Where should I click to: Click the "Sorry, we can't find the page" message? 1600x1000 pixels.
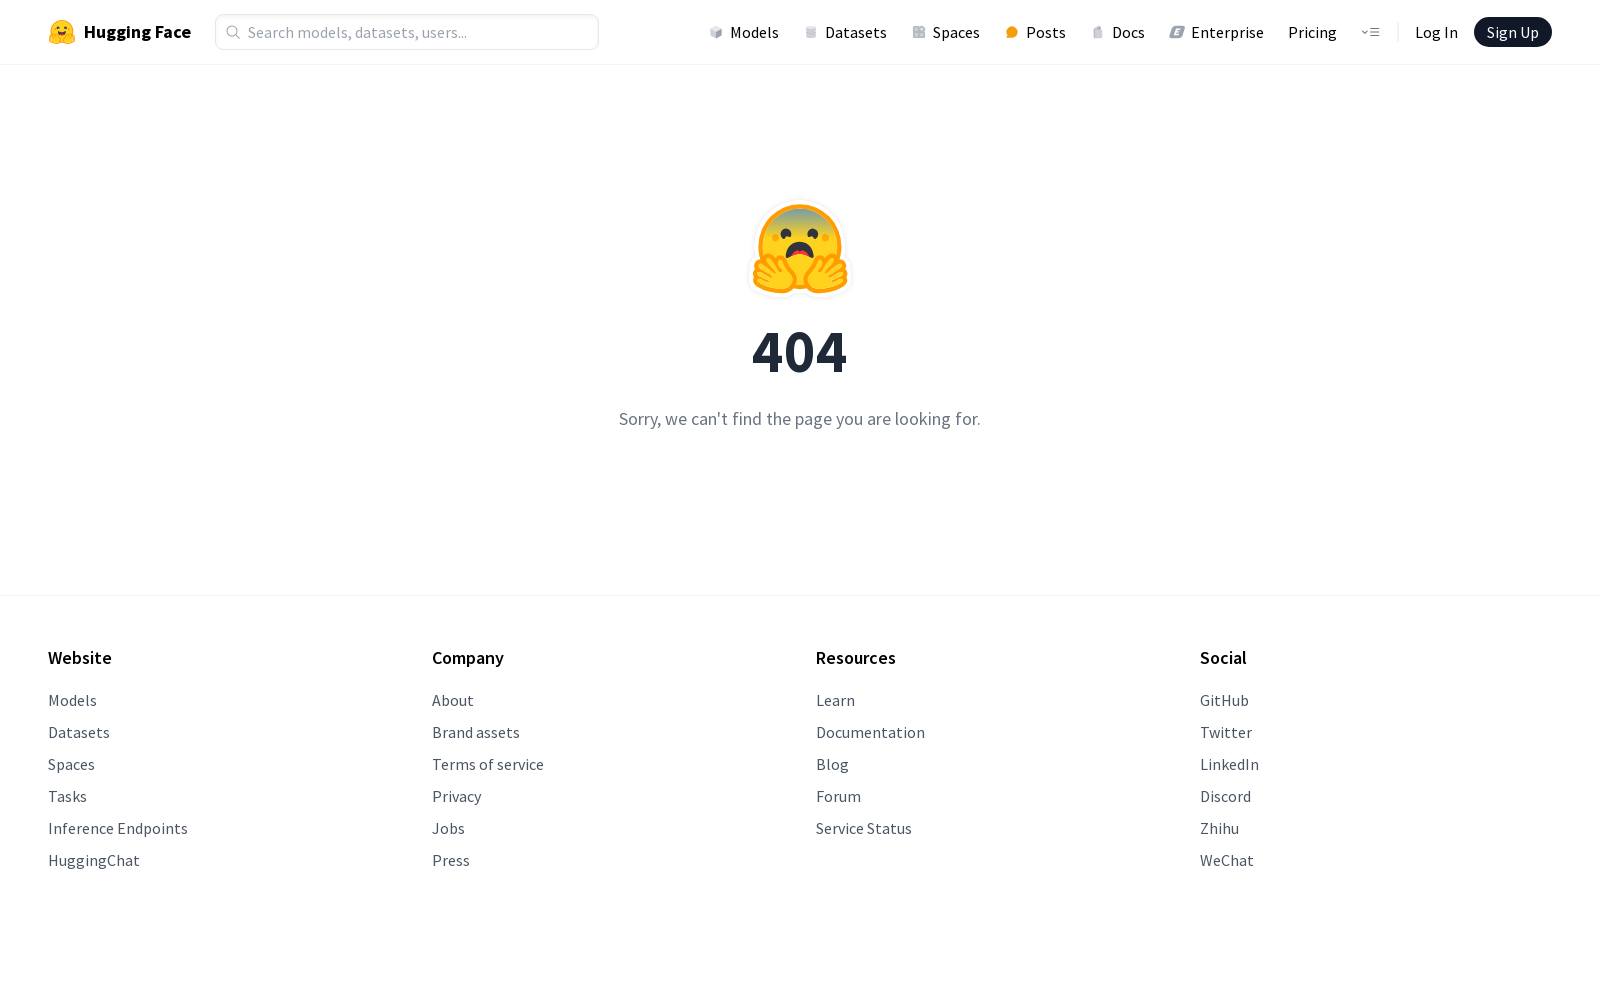pyautogui.click(x=800, y=419)
